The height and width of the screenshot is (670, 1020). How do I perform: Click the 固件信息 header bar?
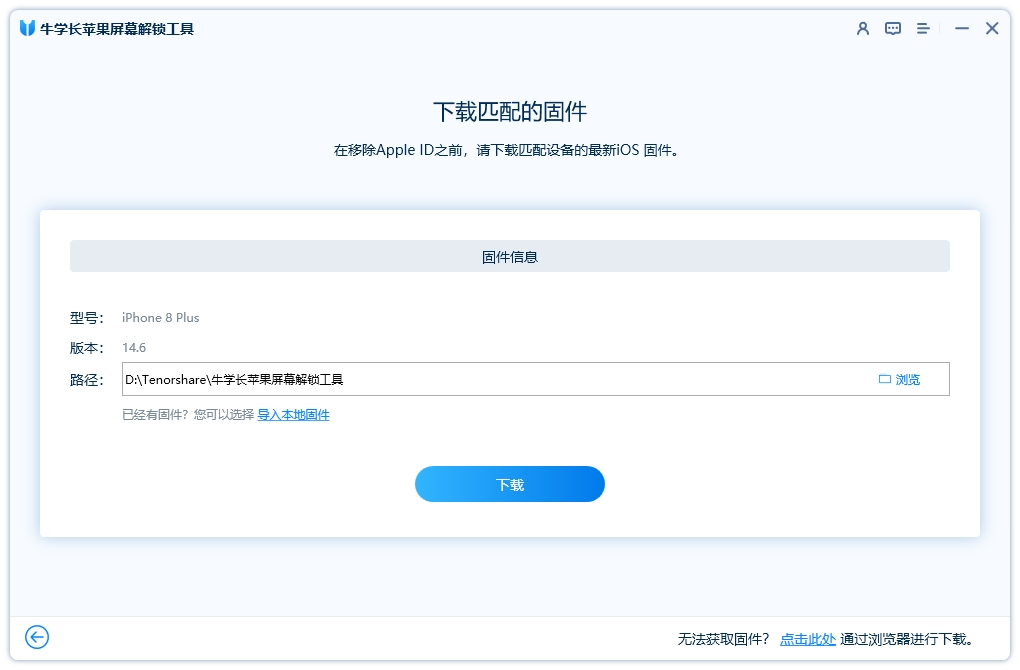(510, 256)
